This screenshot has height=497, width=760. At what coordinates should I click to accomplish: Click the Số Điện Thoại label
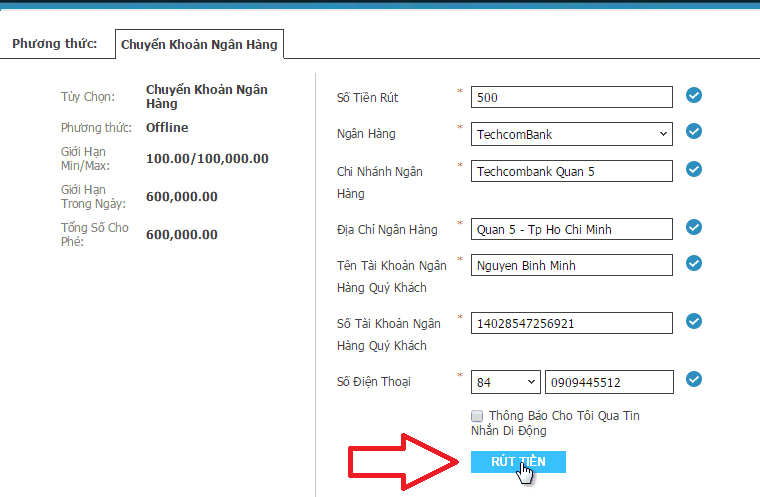[374, 382]
